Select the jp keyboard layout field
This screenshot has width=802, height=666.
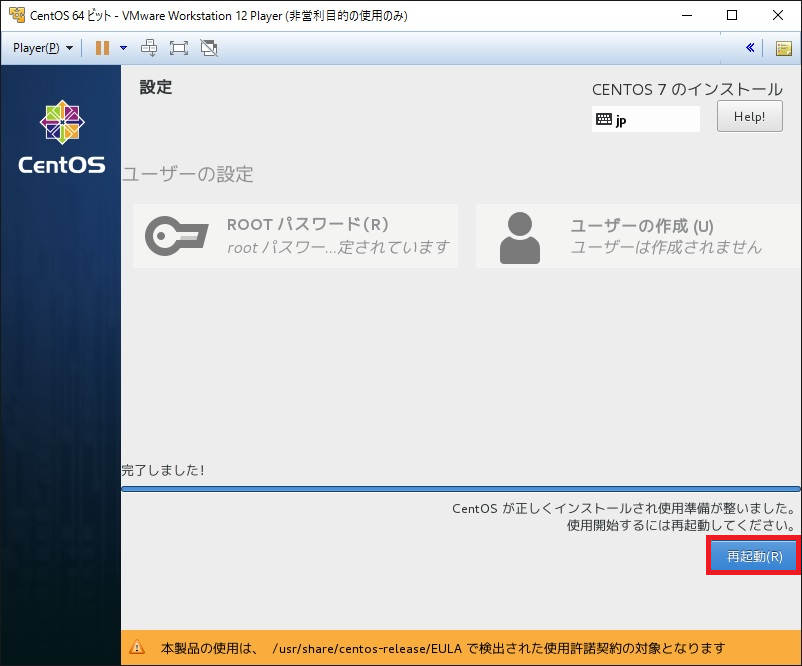[645, 119]
